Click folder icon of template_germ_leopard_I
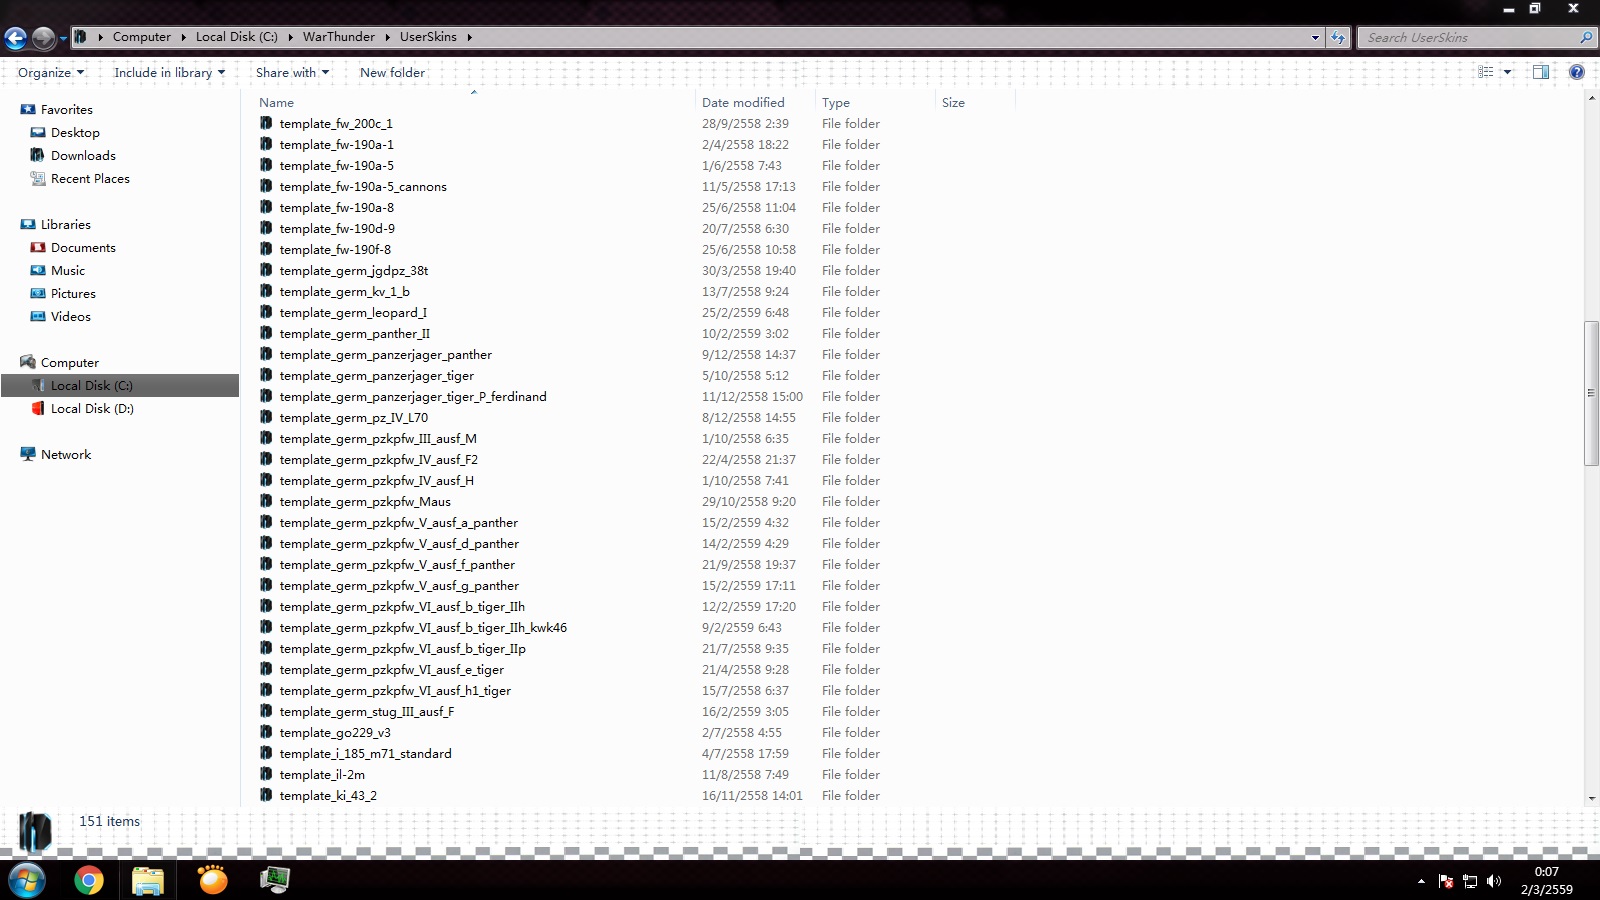This screenshot has height=900, width=1600. pos(266,312)
